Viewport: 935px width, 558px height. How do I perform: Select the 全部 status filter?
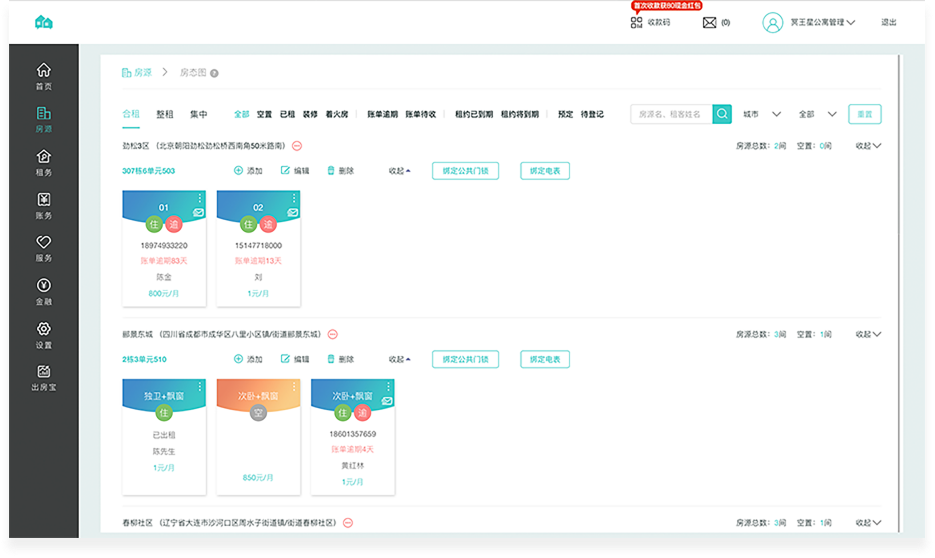click(x=242, y=114)
